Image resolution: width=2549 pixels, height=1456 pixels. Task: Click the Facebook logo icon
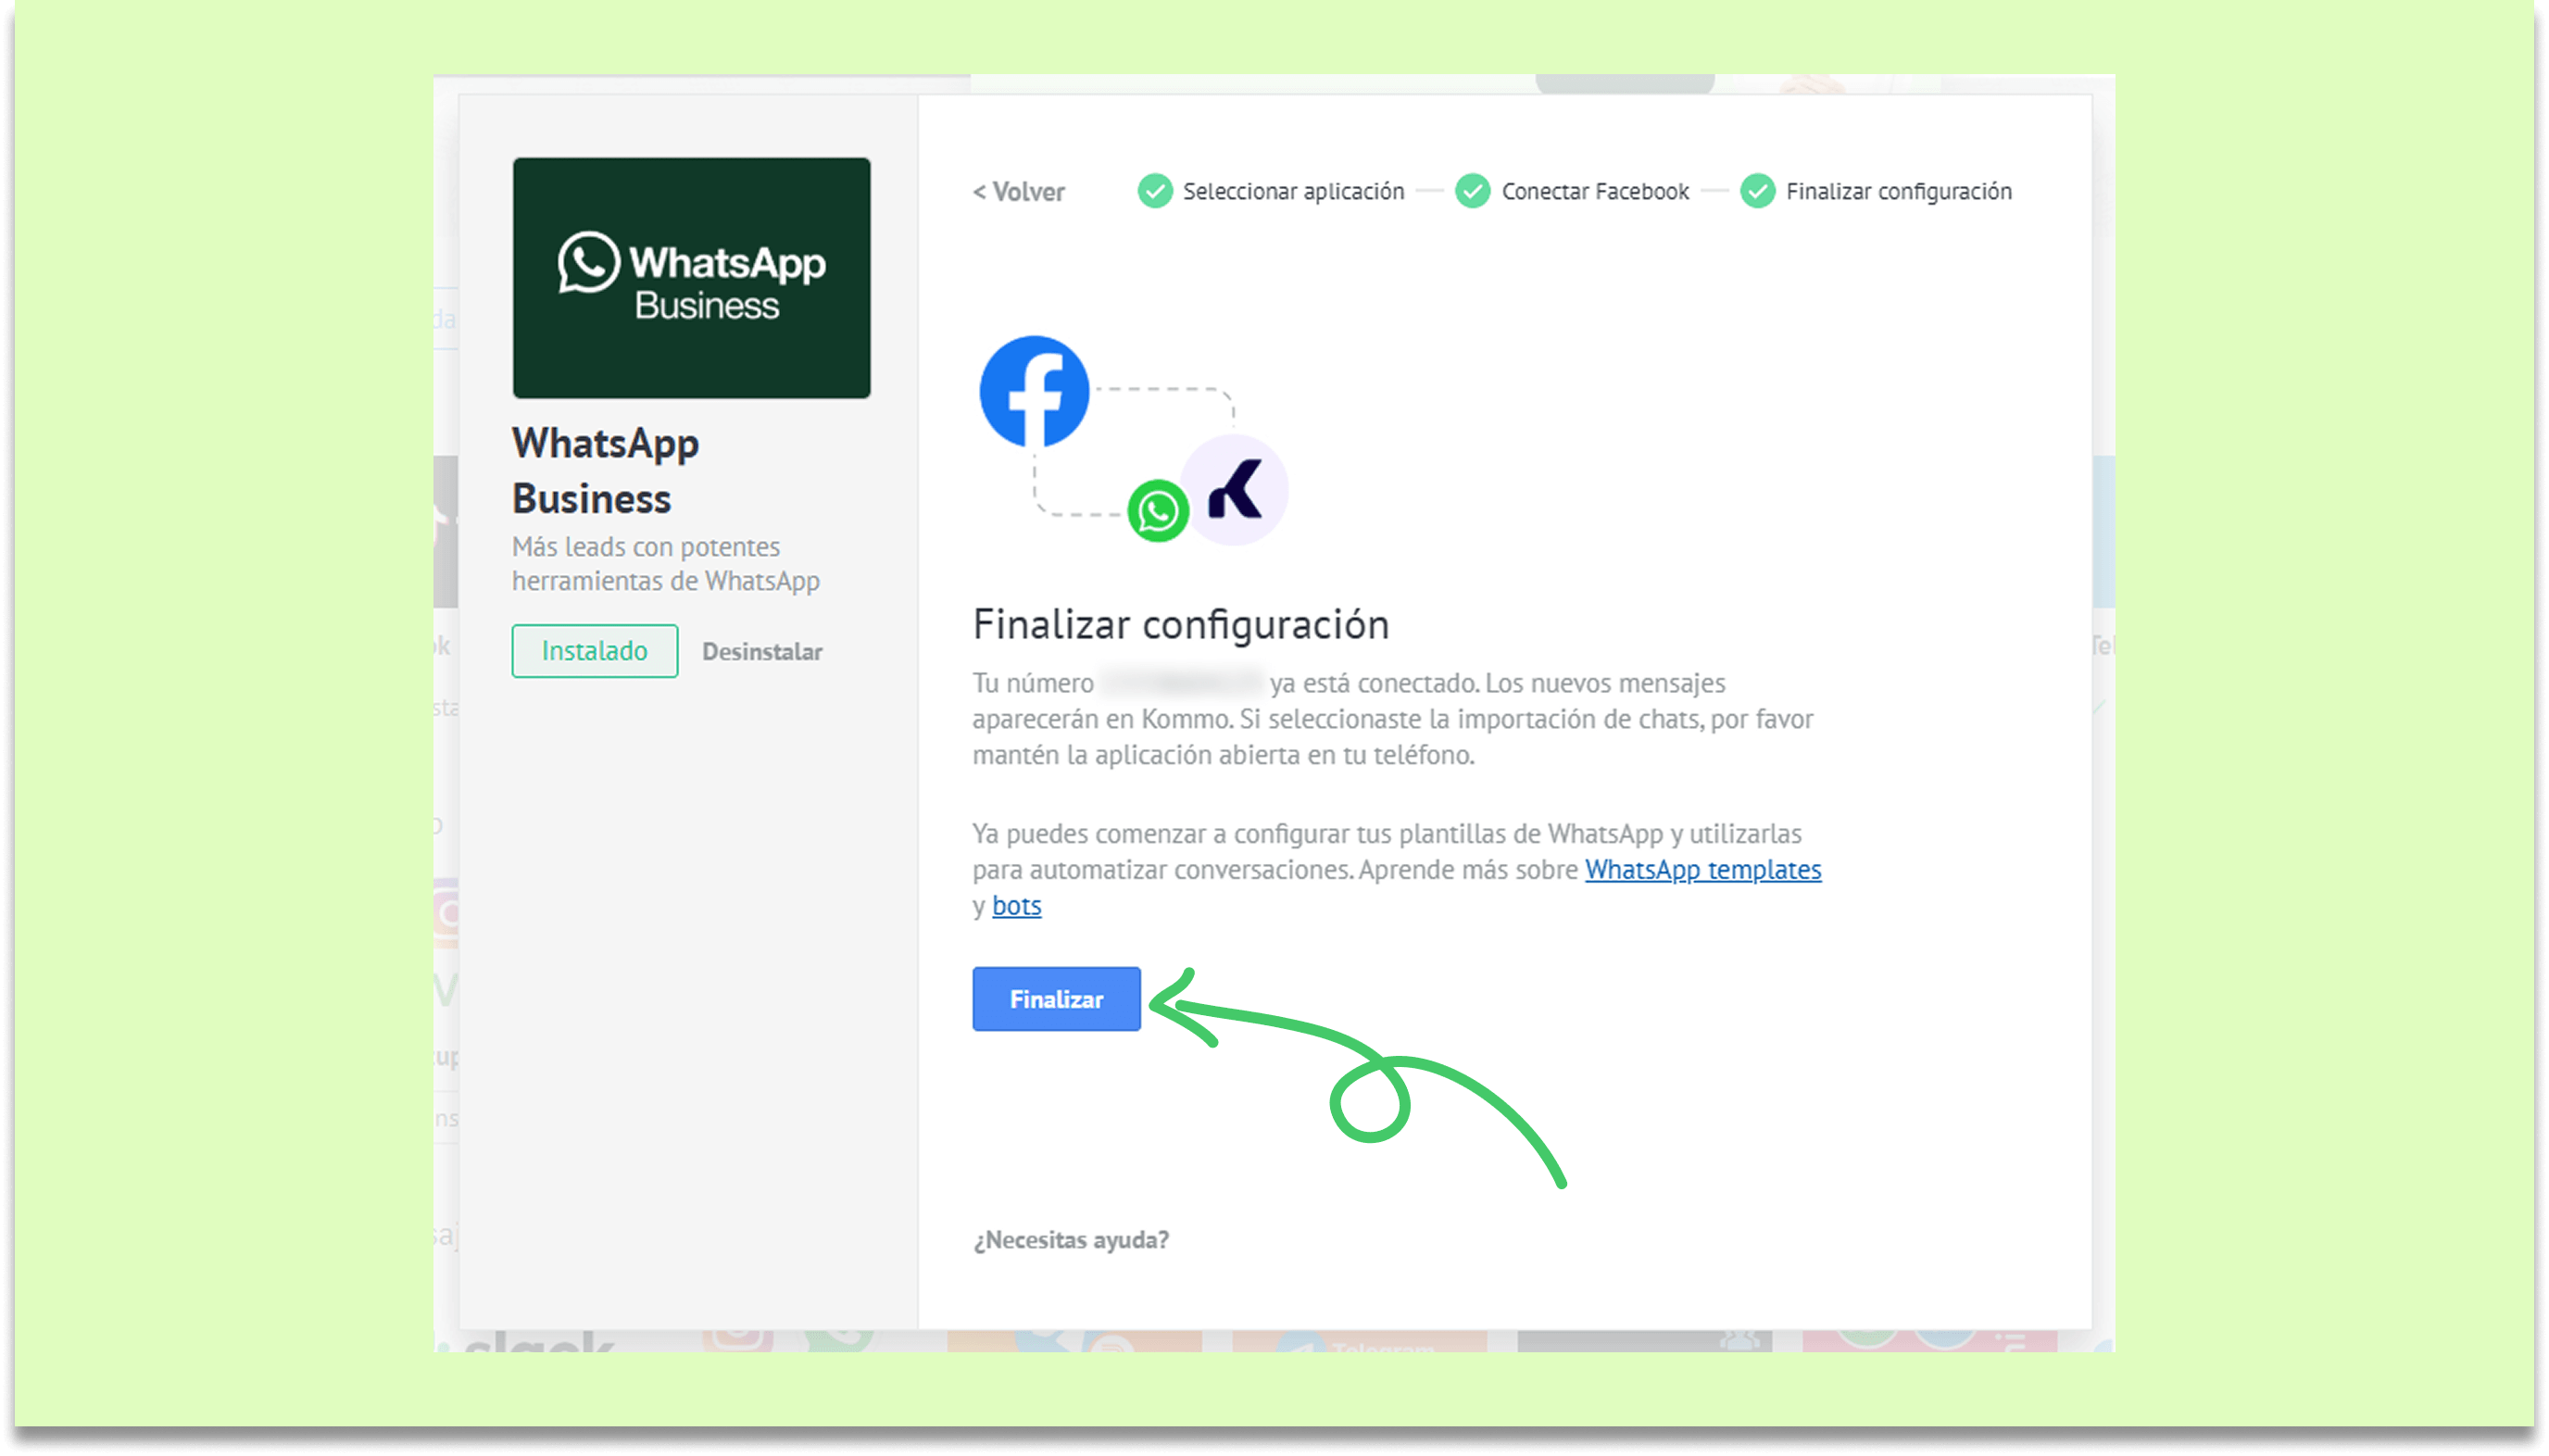tap(1033, 391)
